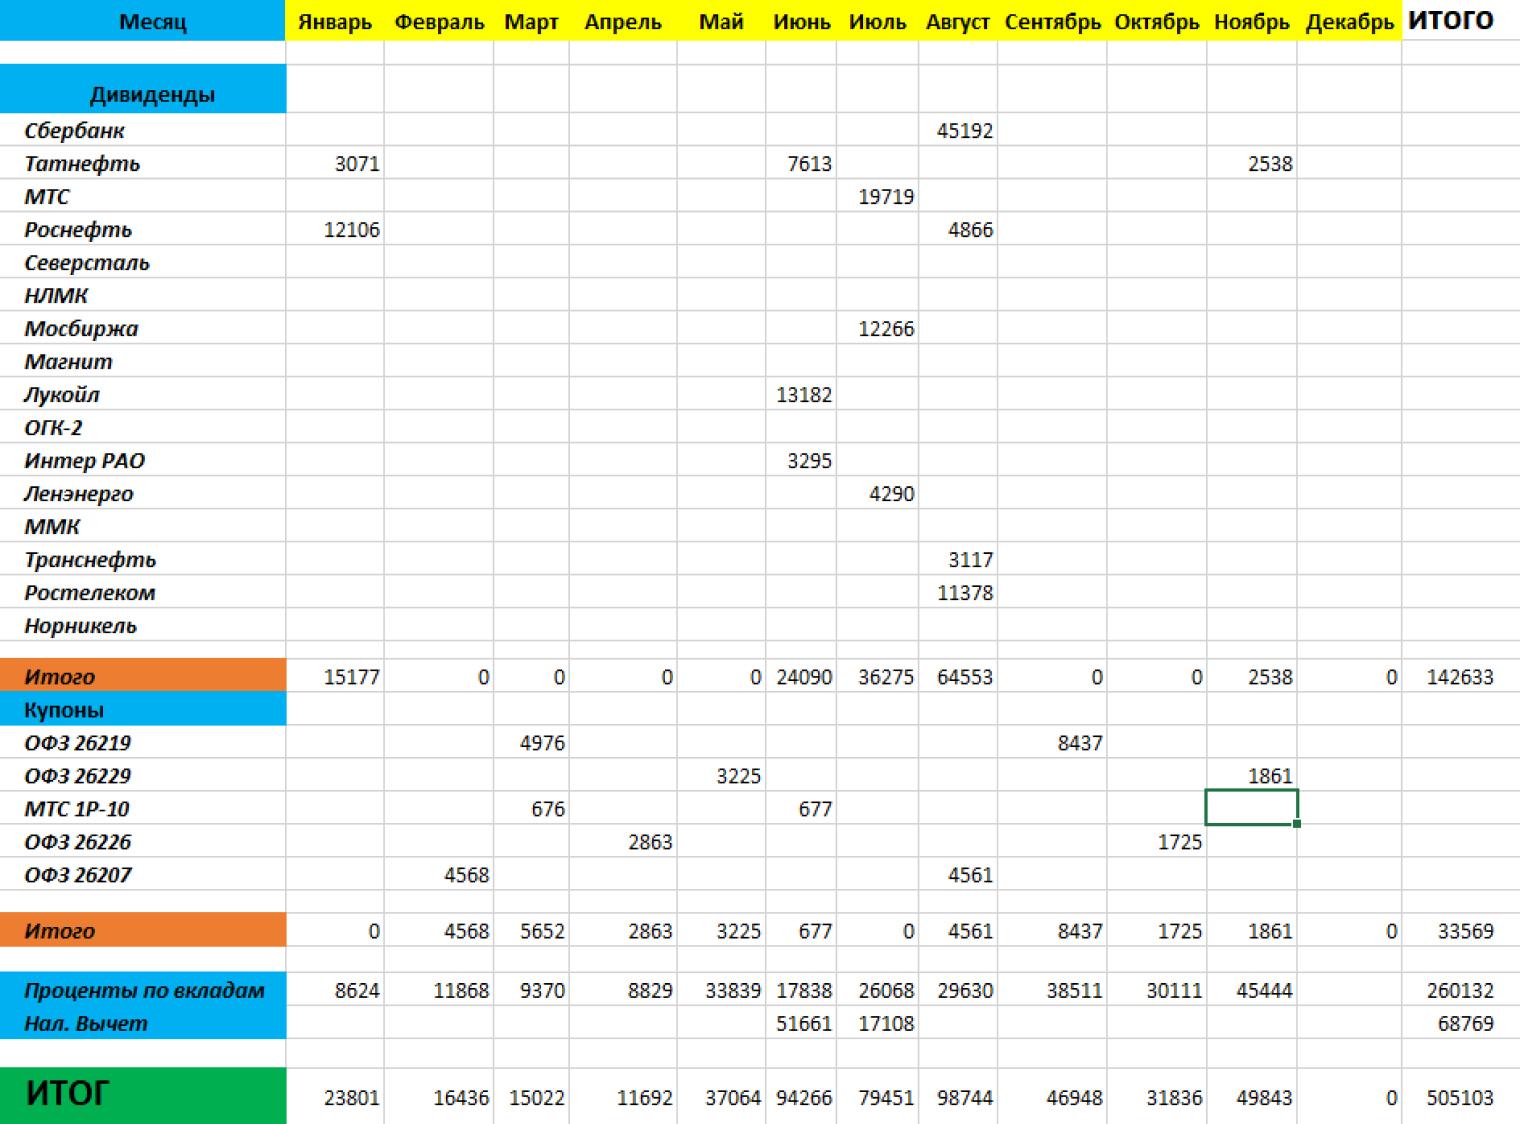Select Ростелеком's August value 11378
Screen dimensions: 1520x1124
tap(965, 592)
